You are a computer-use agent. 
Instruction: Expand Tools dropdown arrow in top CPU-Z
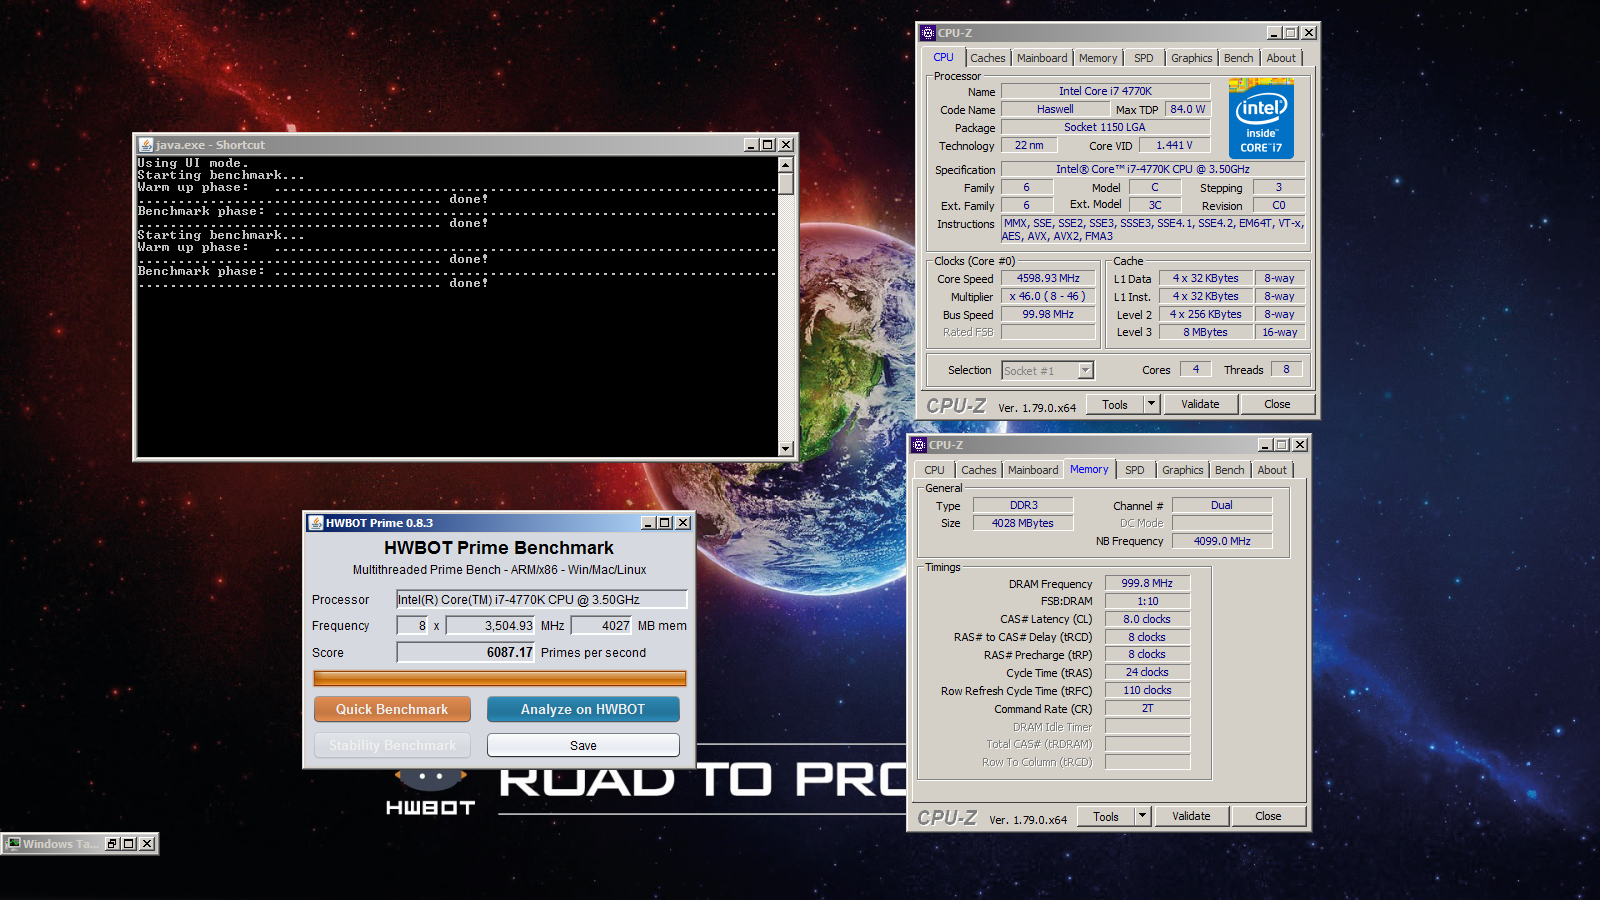(x=1151, y=404)
